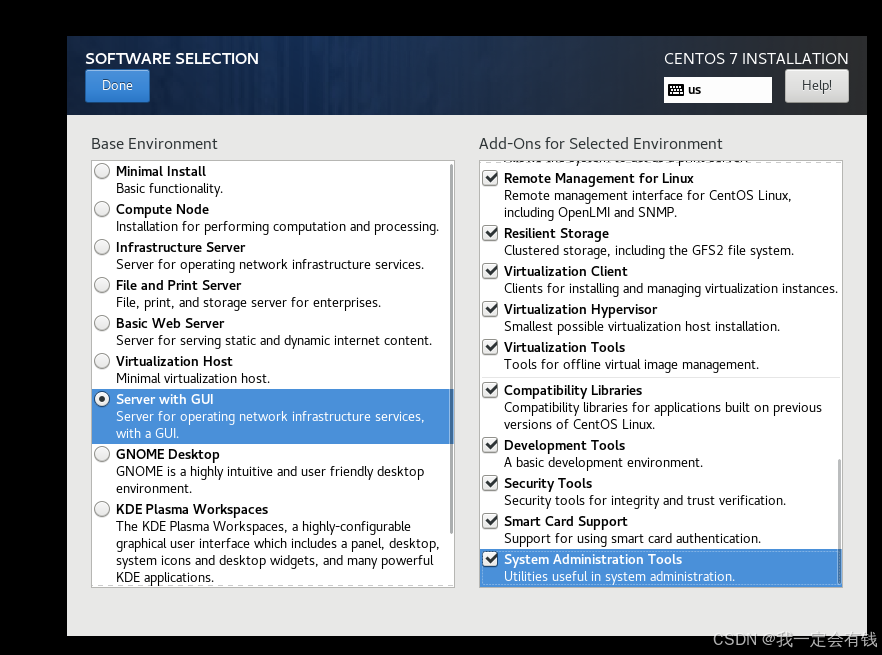882x655 pixels.
Task: Click 'Tools for offline virtual image management.'
Action: [631, 365]
